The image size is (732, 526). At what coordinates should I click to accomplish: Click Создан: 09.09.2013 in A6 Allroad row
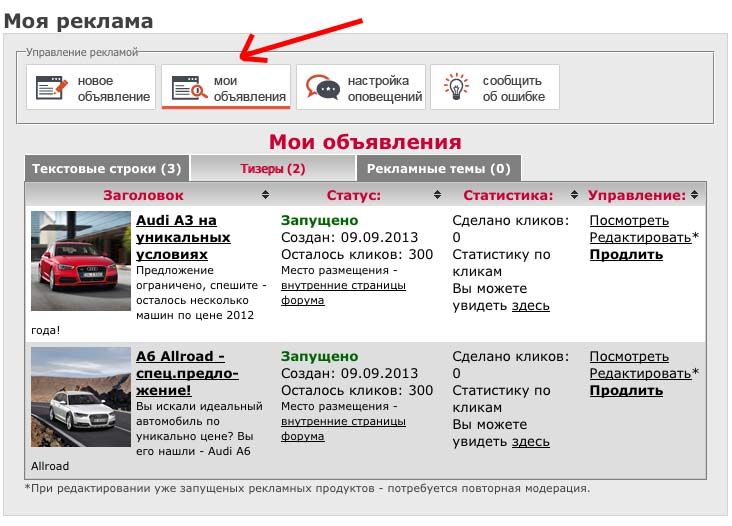[x=350, y=373]
